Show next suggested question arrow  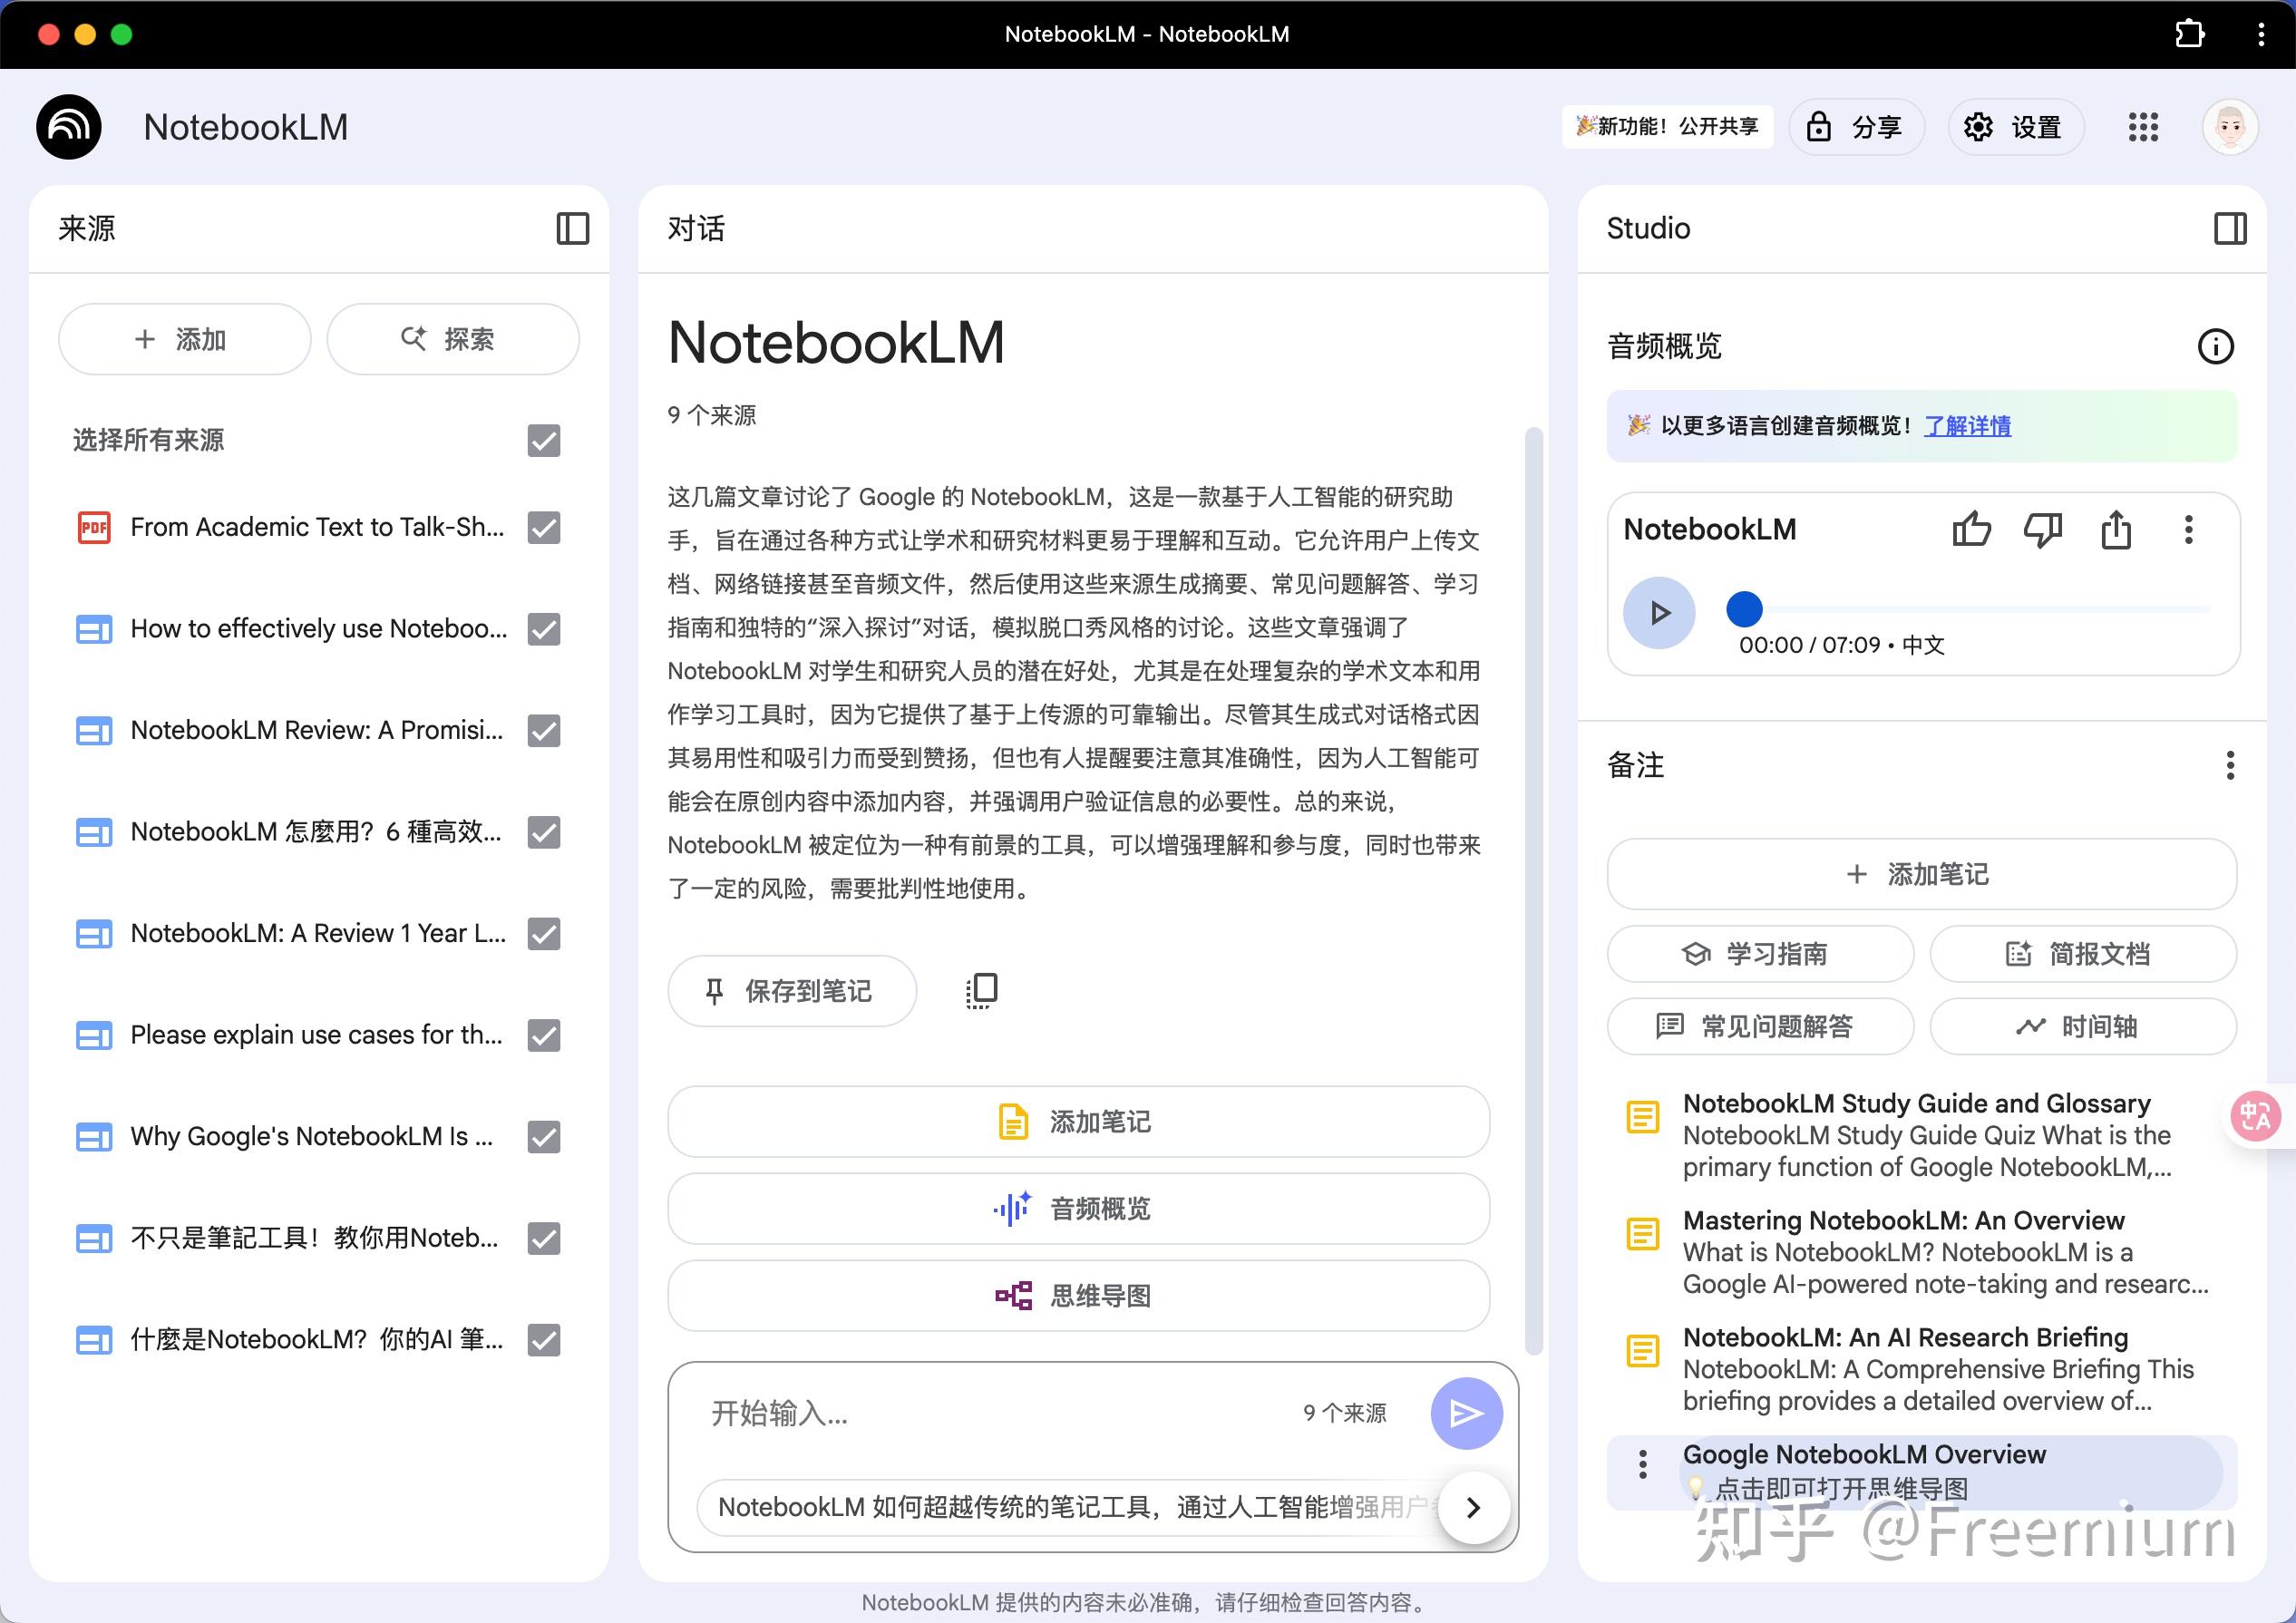coord(1473,1507)
